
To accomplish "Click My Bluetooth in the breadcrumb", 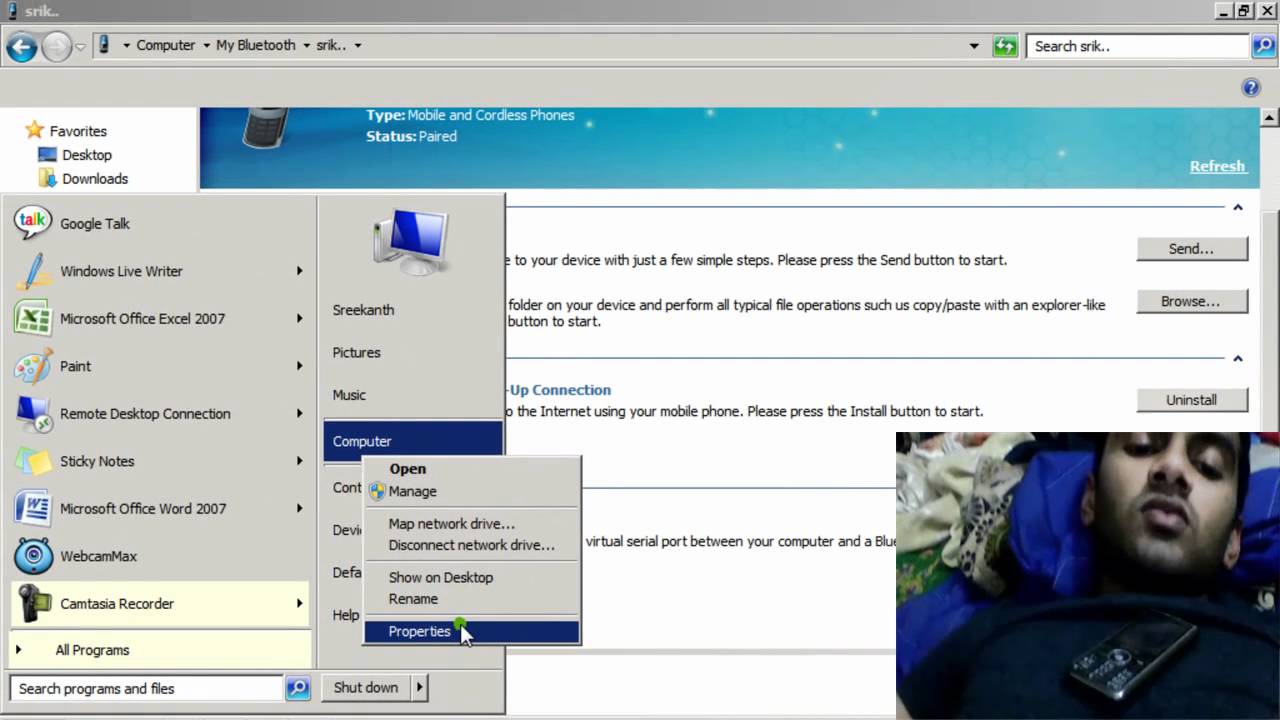I will coord(256,45).
